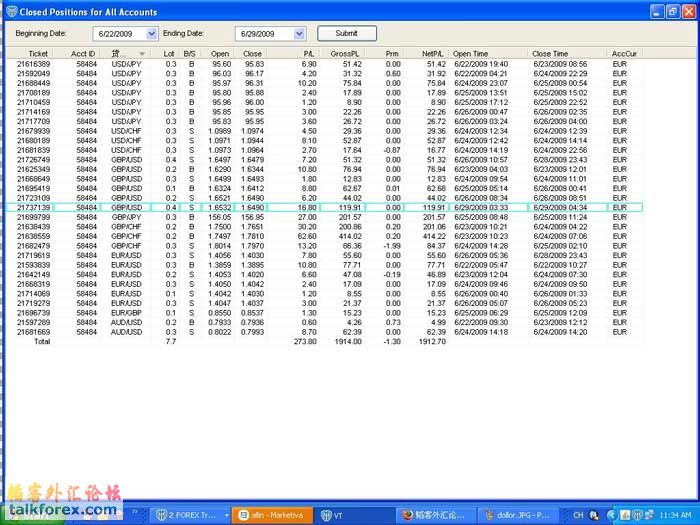Image resolution: width=700 pixels, height=525 pixels.
Task: Sort by the Ticket column header
Action: (38, 54)
